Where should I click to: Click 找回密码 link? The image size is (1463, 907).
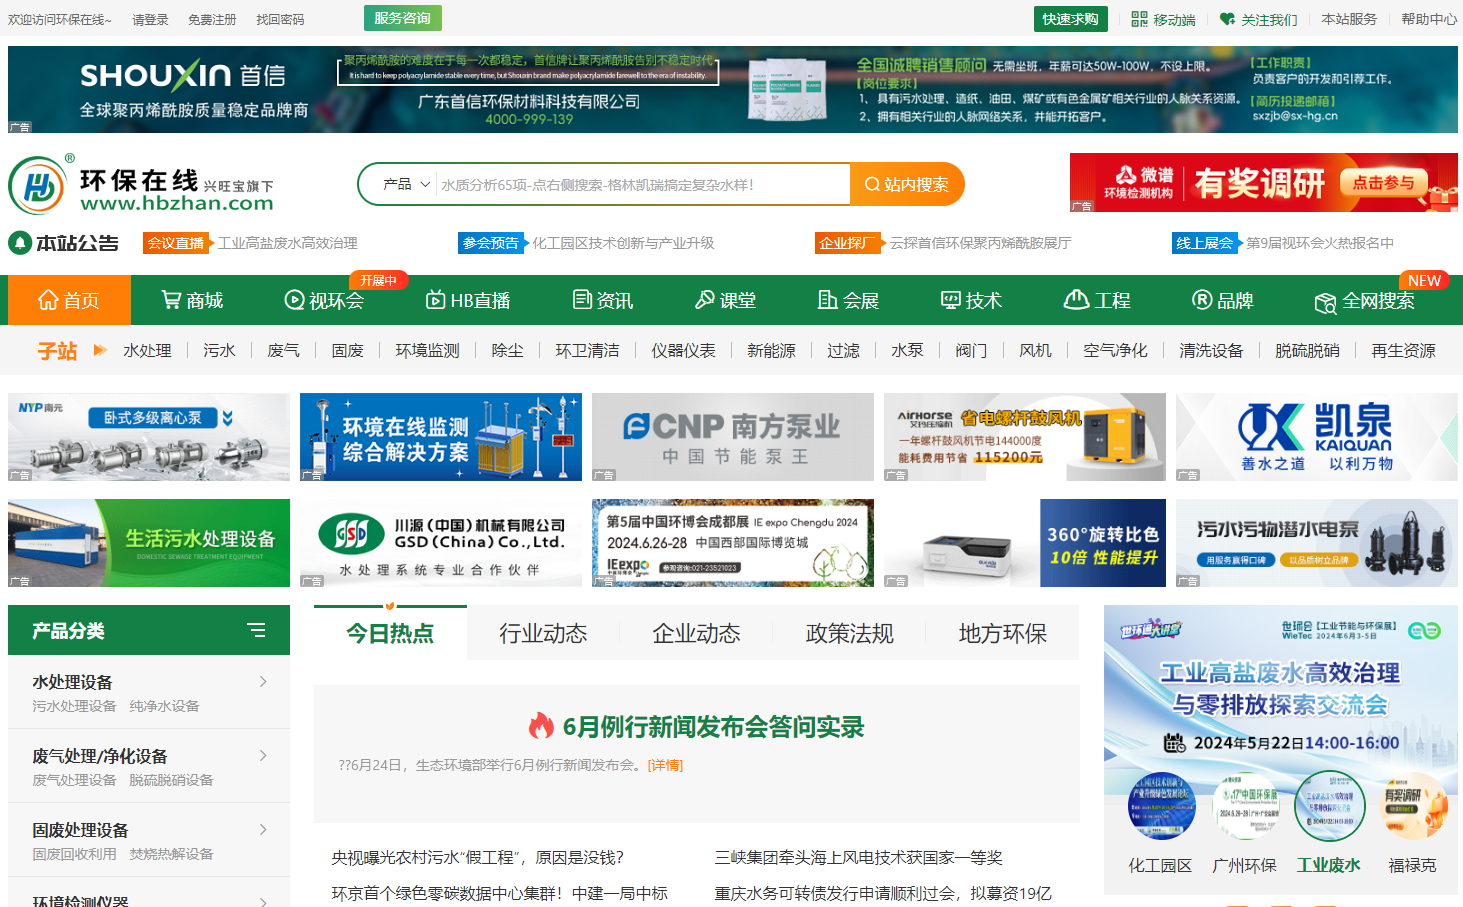pyautogui.click(x=280, y=19)
